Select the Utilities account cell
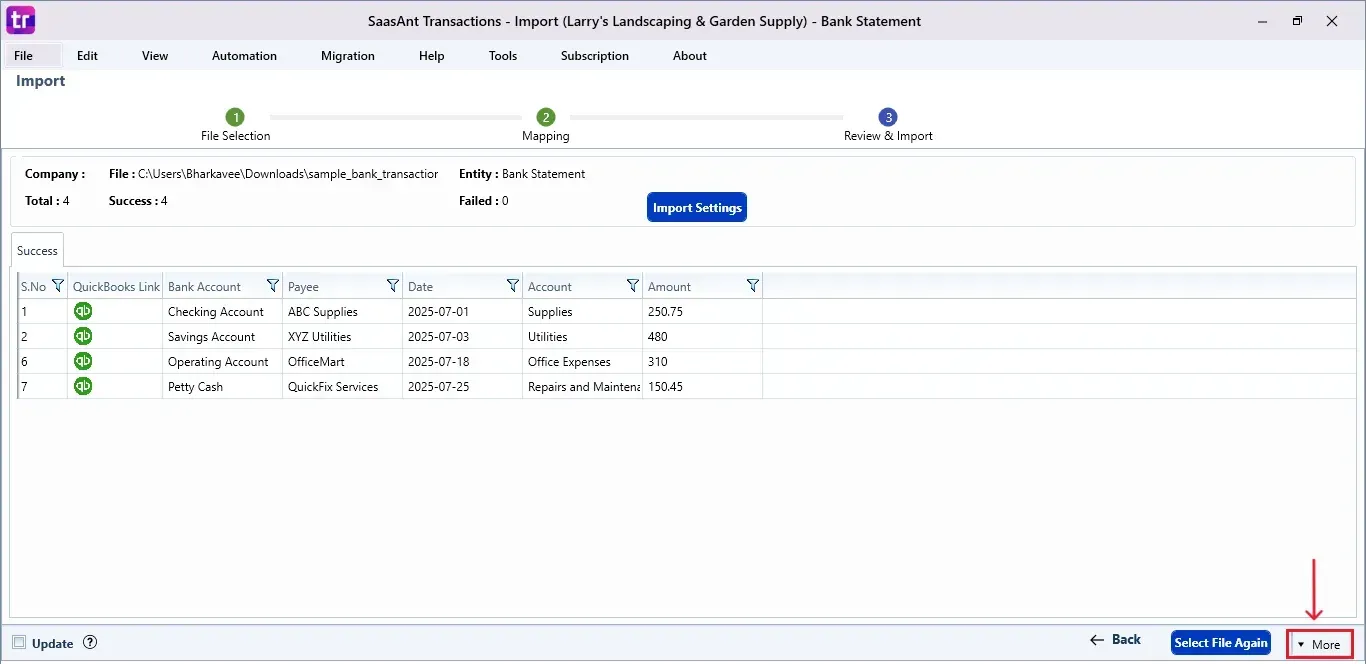The width and height of the screenshot is (1366, 664). pyautogui.click(x=582, y=337)
